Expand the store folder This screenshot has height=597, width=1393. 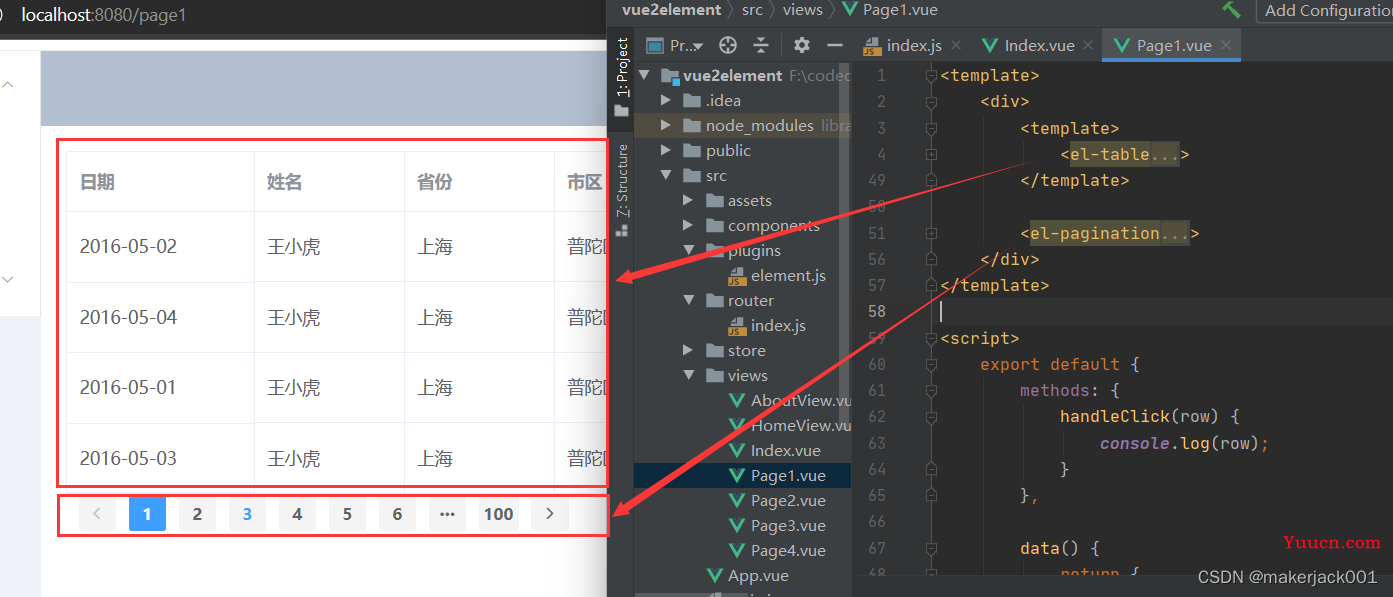688,350
